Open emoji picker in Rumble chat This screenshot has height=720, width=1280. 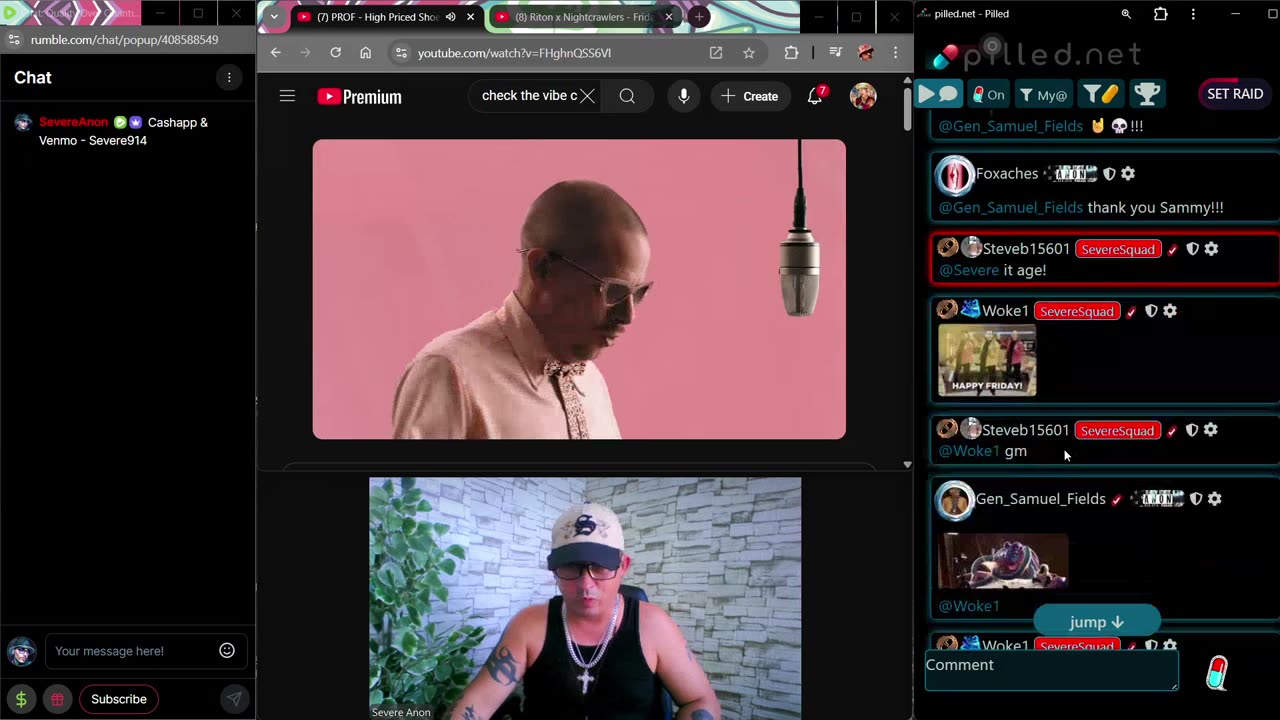click(x=227, y=650)
